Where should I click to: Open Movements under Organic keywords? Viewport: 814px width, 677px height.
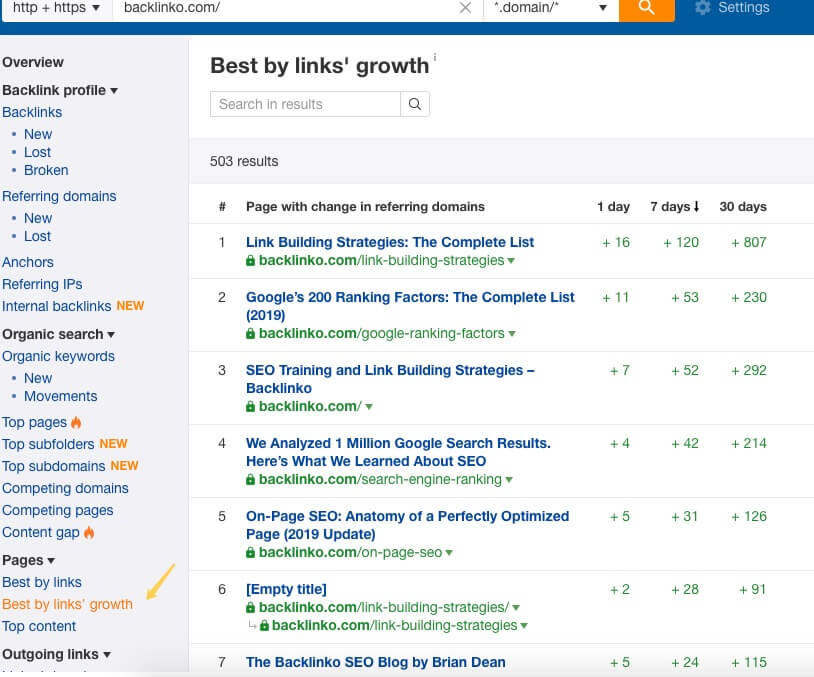point(61,396)
